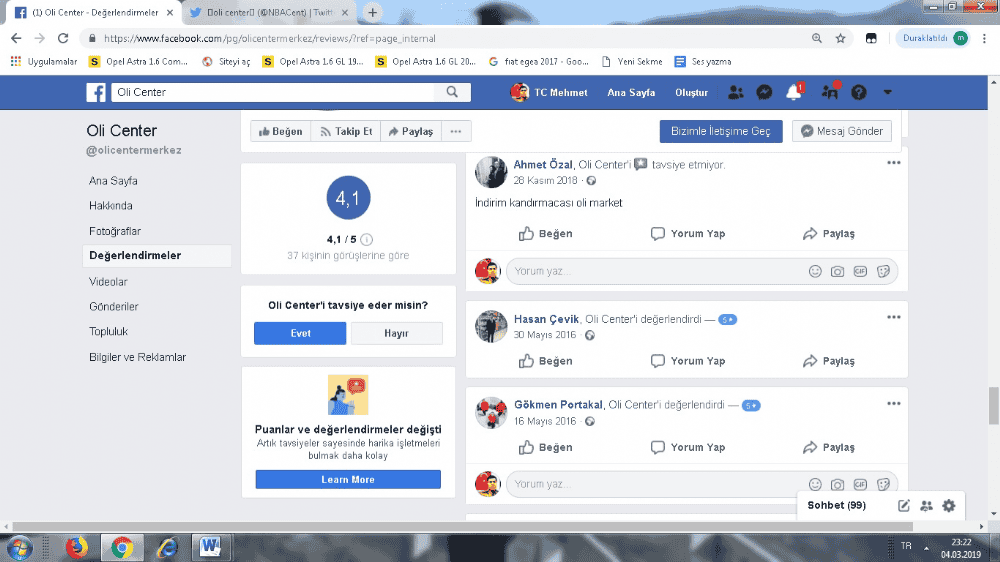This screenshot has width=1000, height=562.
Task: Open Word from the taskbar
Action: [x=210, y=547]
